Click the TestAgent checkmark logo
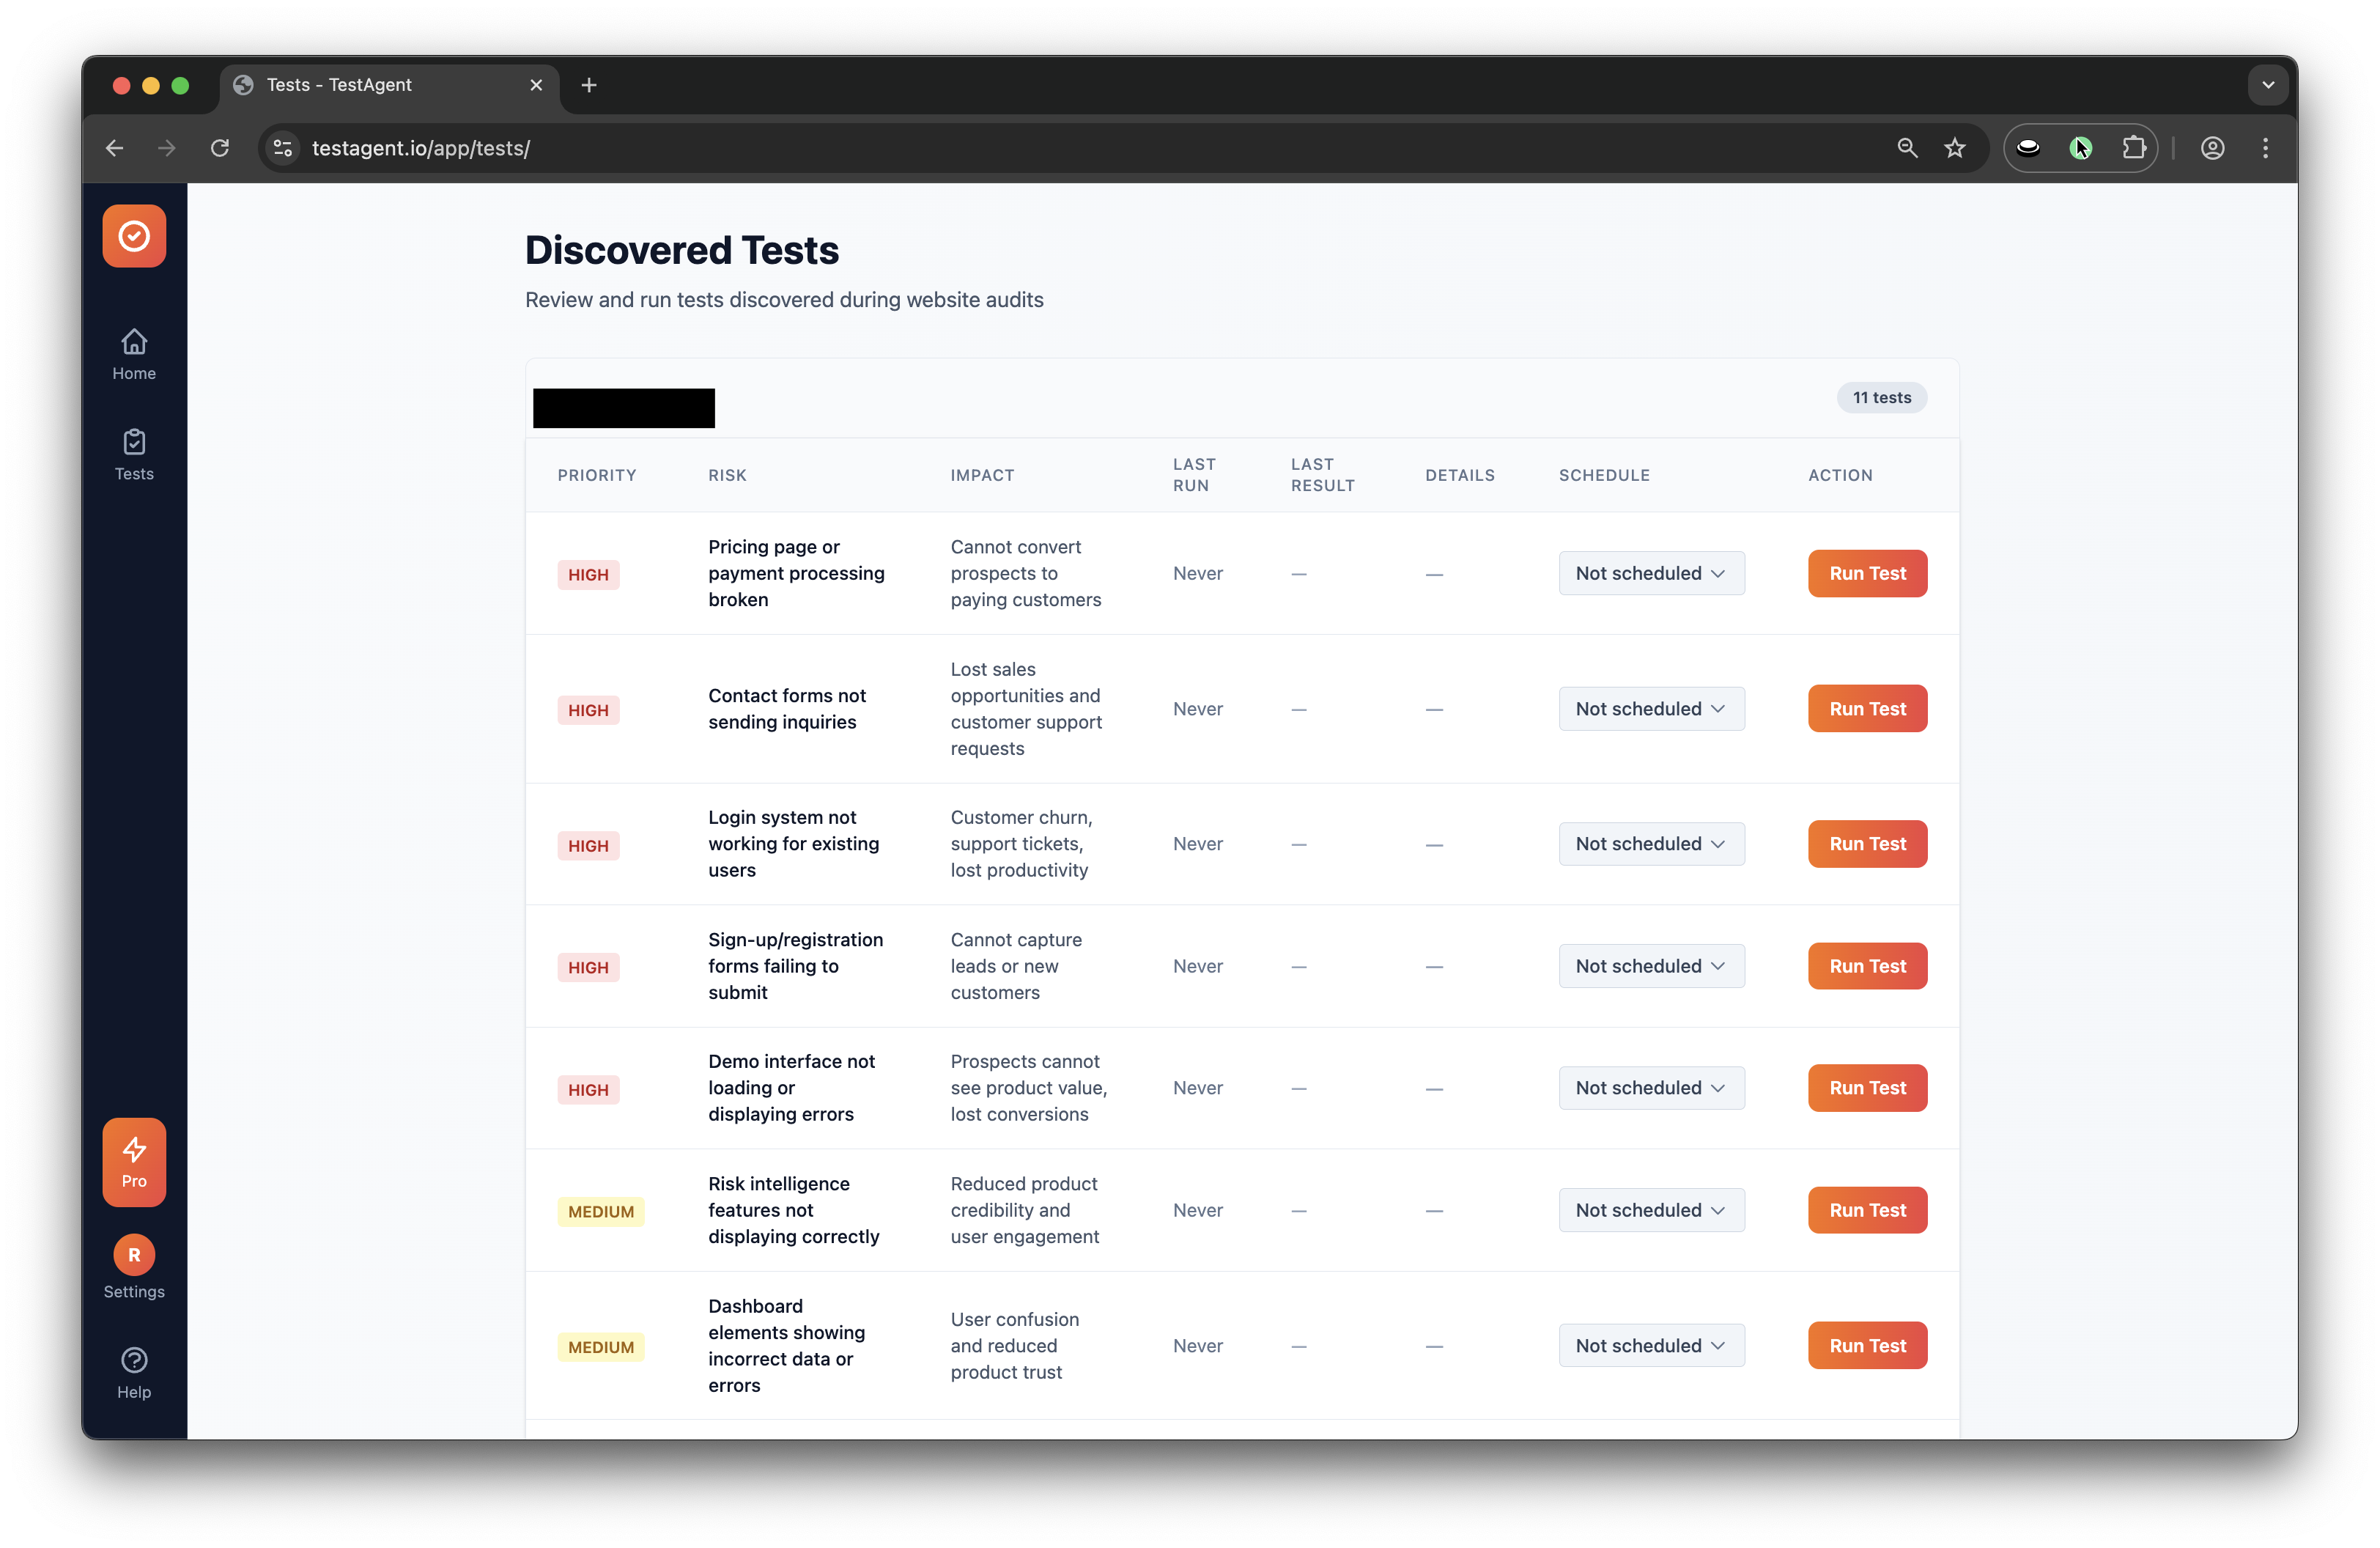The width and height of the screenshot is (2380, 1548). tap(134, 236)
